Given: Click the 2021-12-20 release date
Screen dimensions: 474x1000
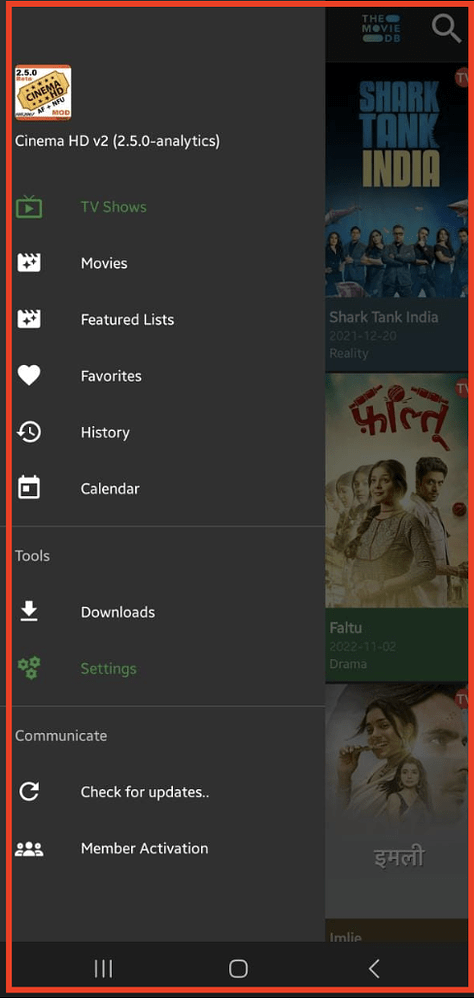Looking at the screenshot, I should [x=362, y=335].
